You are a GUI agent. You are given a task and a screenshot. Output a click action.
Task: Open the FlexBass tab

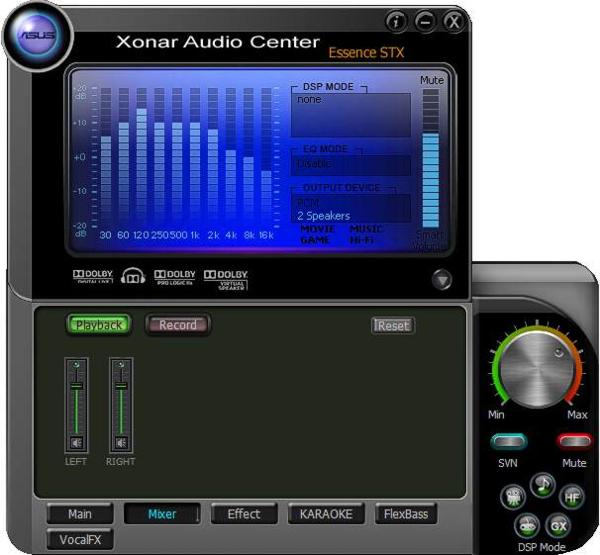click(x=406, y=514)
